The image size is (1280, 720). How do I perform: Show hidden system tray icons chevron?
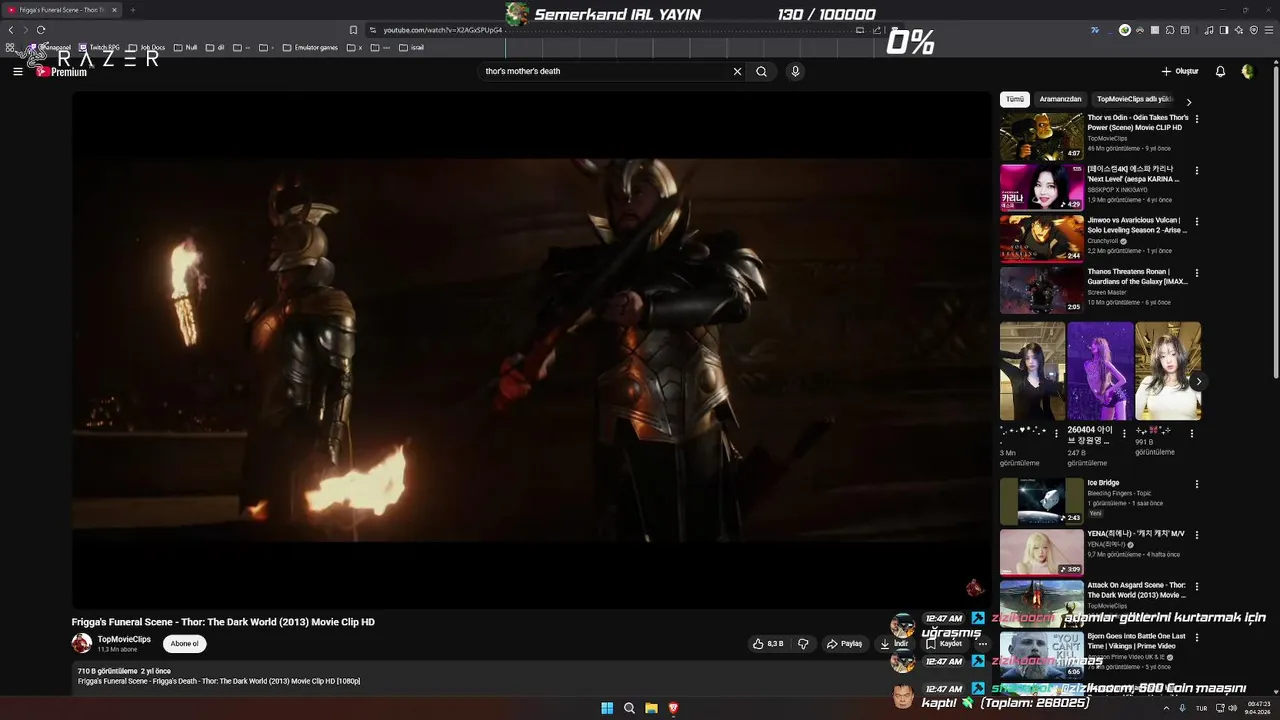click(x=1166, y=708)
